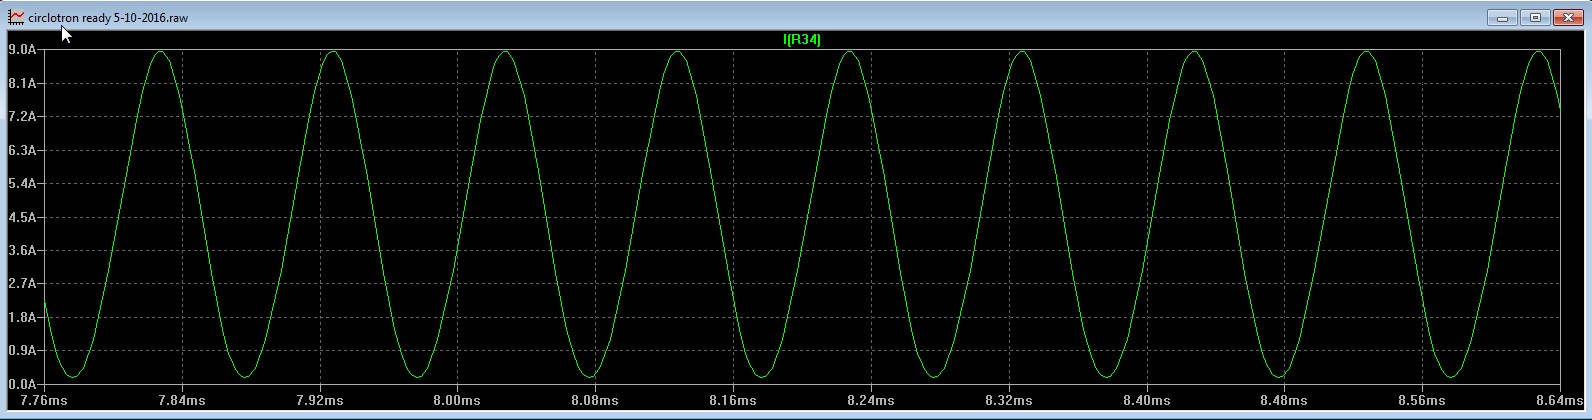Click the 6.3A vertical axis label

coord(22,150)
